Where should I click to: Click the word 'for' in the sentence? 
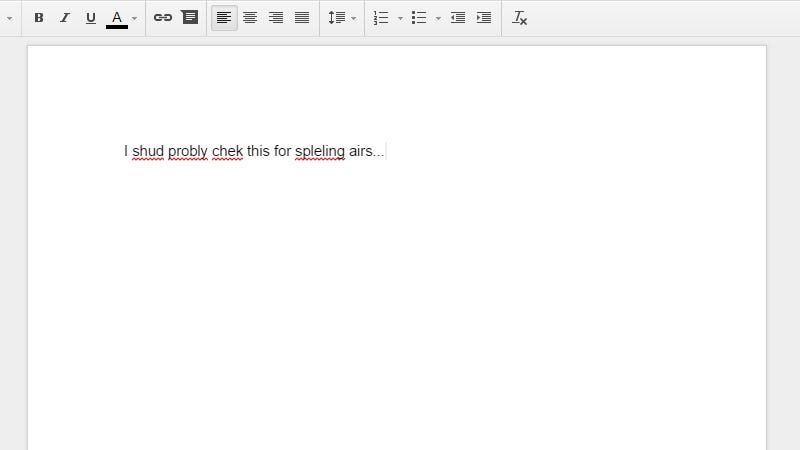pyautogui.click(x=282, y=152)
